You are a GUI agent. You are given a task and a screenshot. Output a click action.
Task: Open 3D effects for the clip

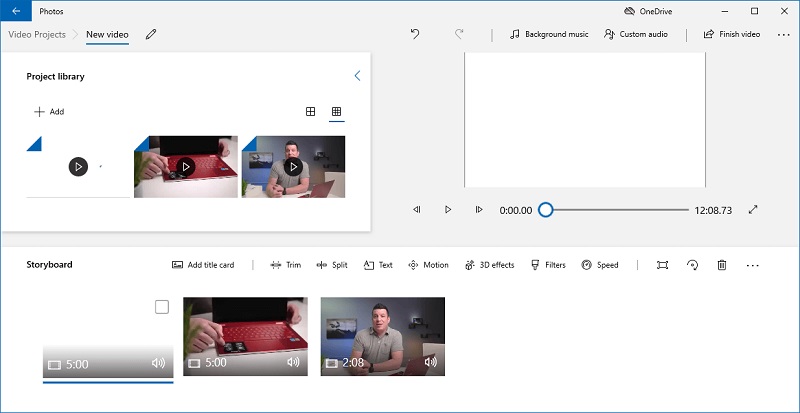click(489, 265)
